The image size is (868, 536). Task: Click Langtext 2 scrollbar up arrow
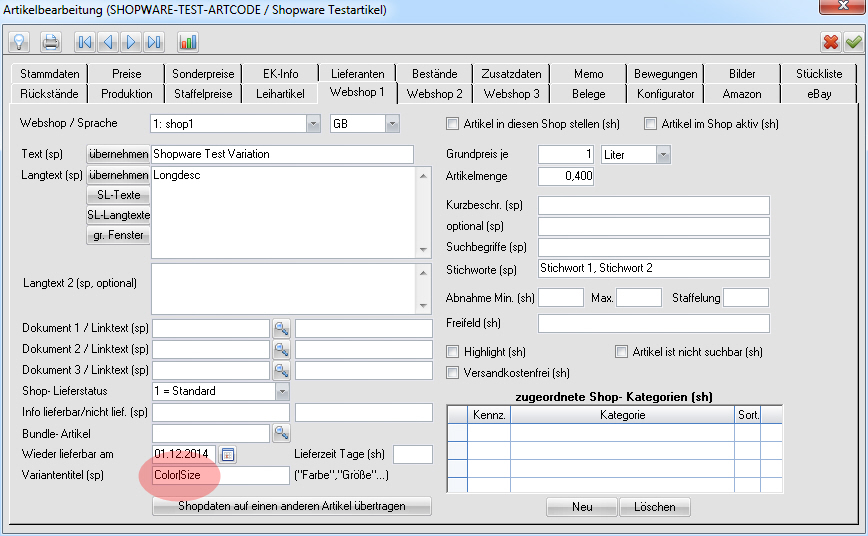coord(423,272)
